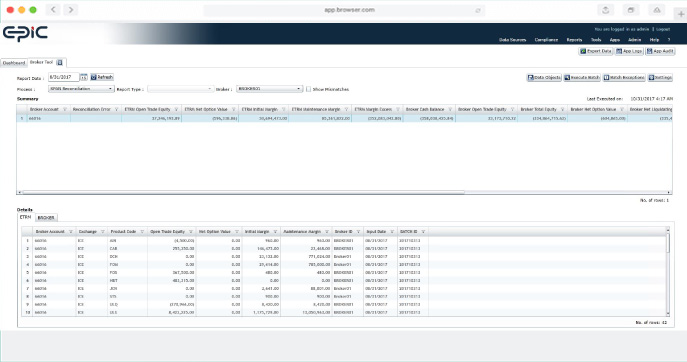The image size is (687, 362).
Task: Filter the Broker Cash Balance column
Action: [450, 110]
